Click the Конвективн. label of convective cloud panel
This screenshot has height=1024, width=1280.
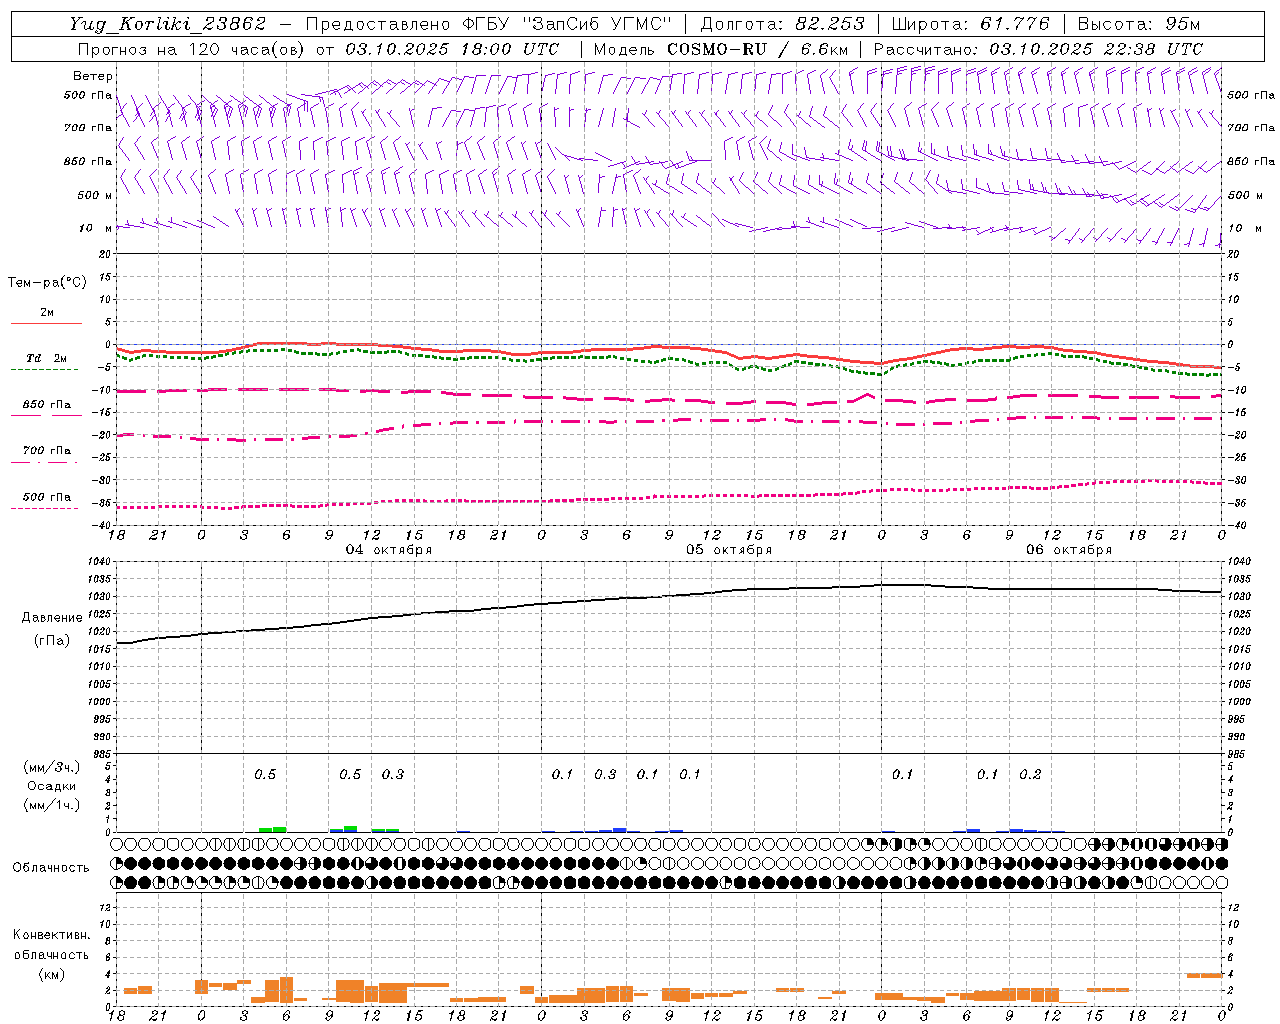tap(51, 935)
